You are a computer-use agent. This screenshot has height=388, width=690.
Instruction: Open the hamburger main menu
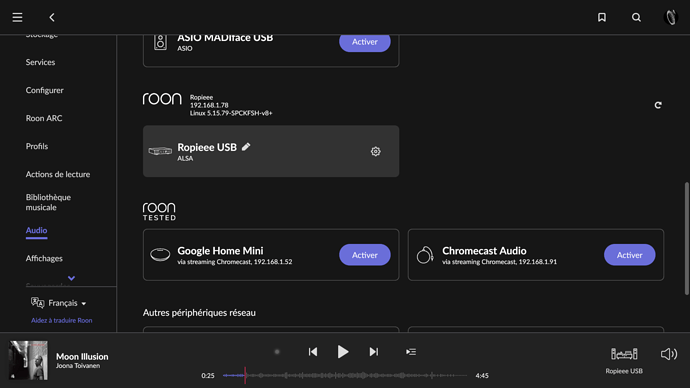coord(17,17)
